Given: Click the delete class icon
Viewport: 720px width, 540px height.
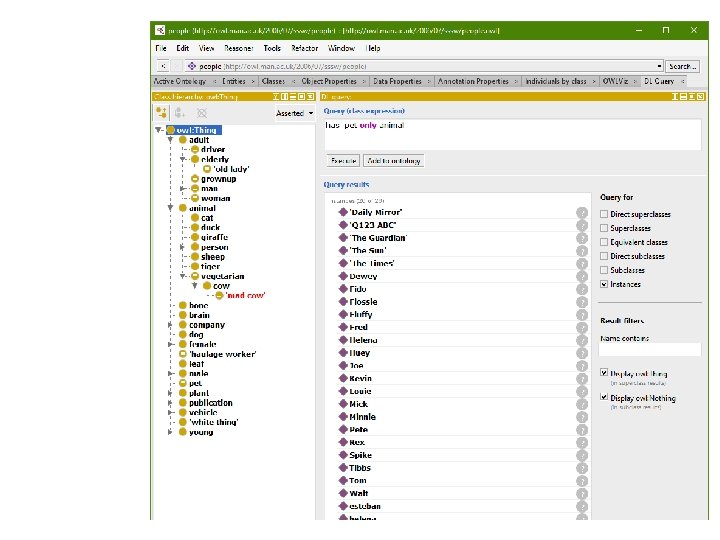Looking at the screenshot, I should pos(202,112).
